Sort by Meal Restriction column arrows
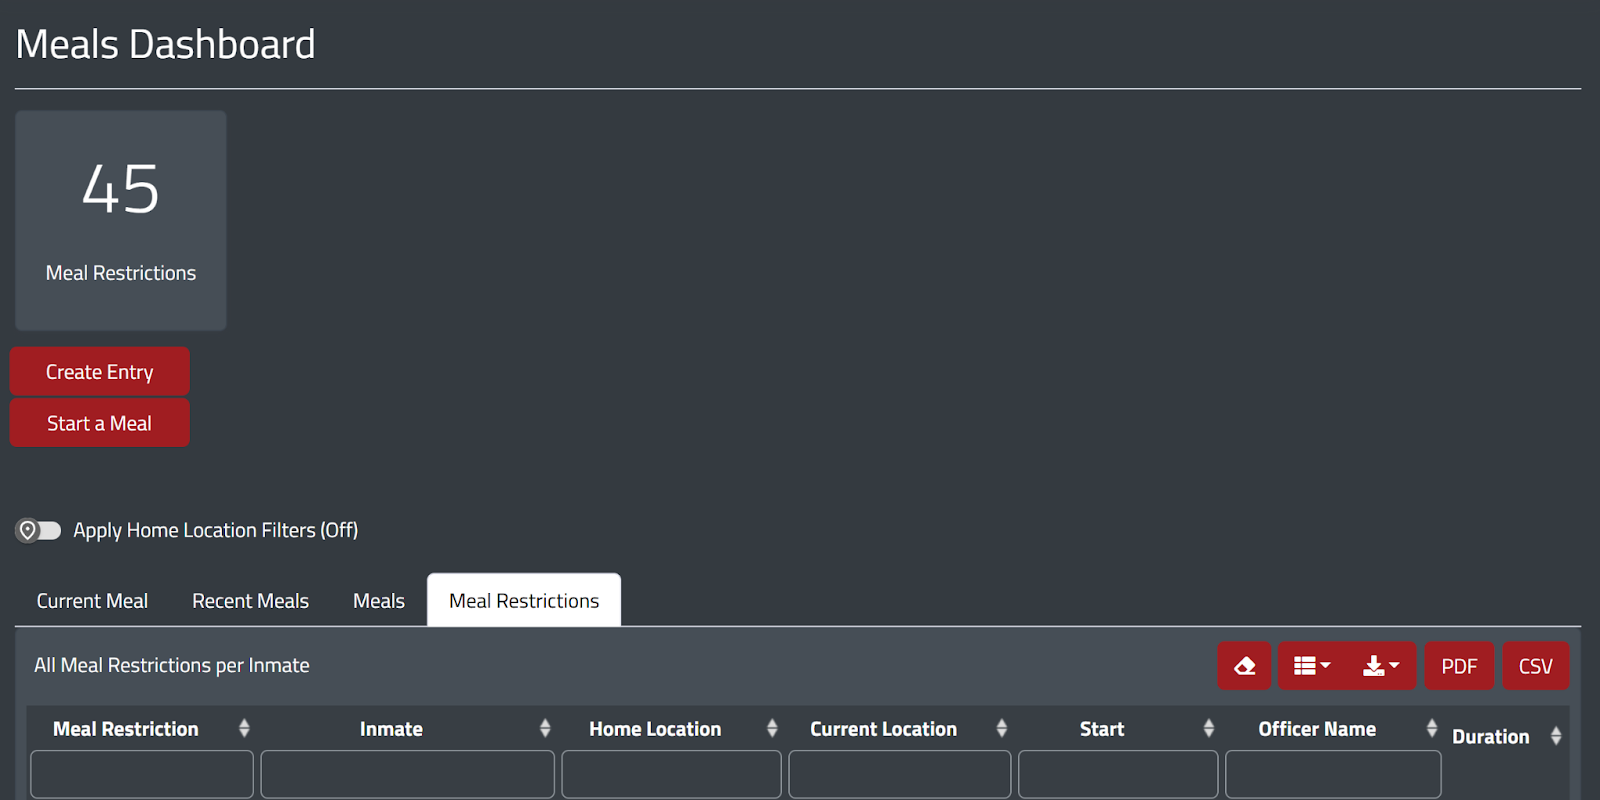Image resolution: width=1600 pixels, height=800 pixels. tap(244, 728)
